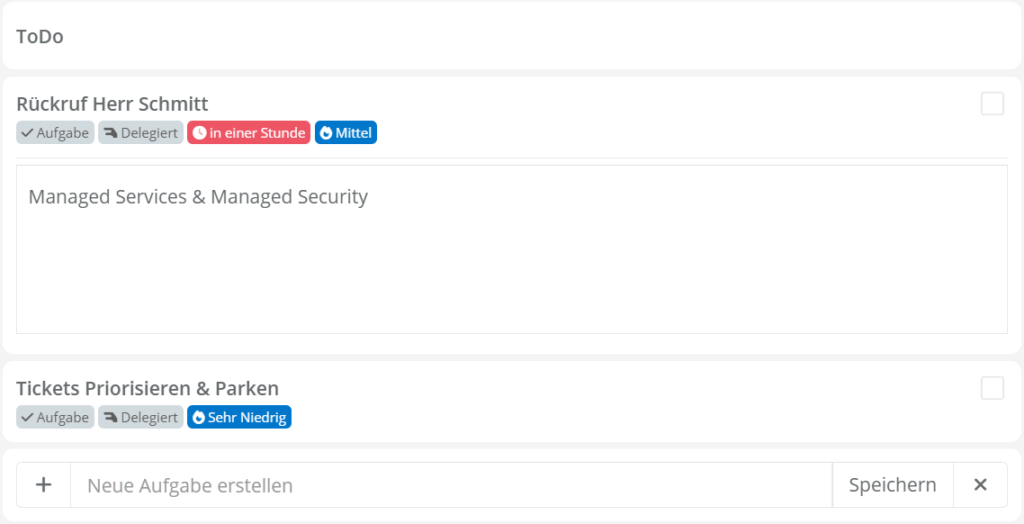Image resolution: width=1024 pixels, height=524 pixels.
Task: Click the checkmark icon in Tickets' Aufgabe badge
Action: click(x=28, y=417)
